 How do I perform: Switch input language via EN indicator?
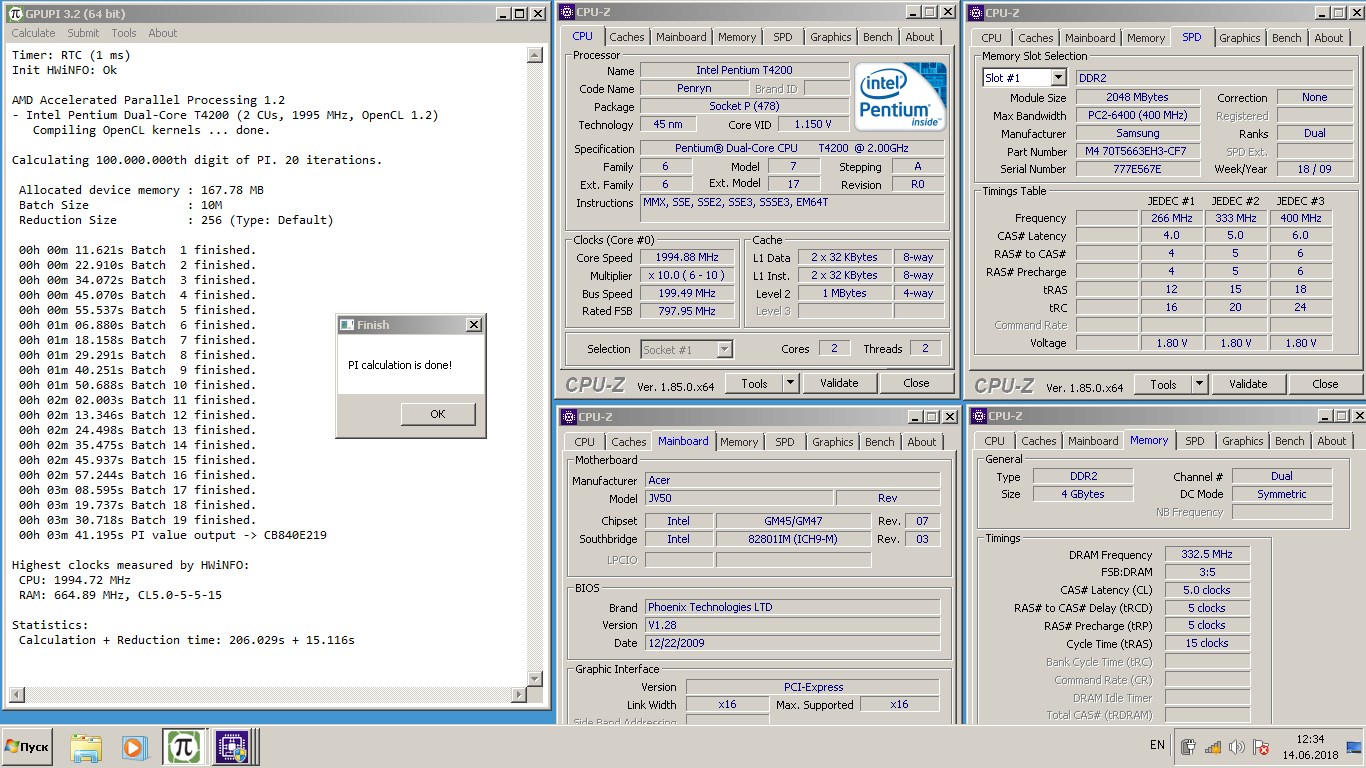(x=1157, y=745)
